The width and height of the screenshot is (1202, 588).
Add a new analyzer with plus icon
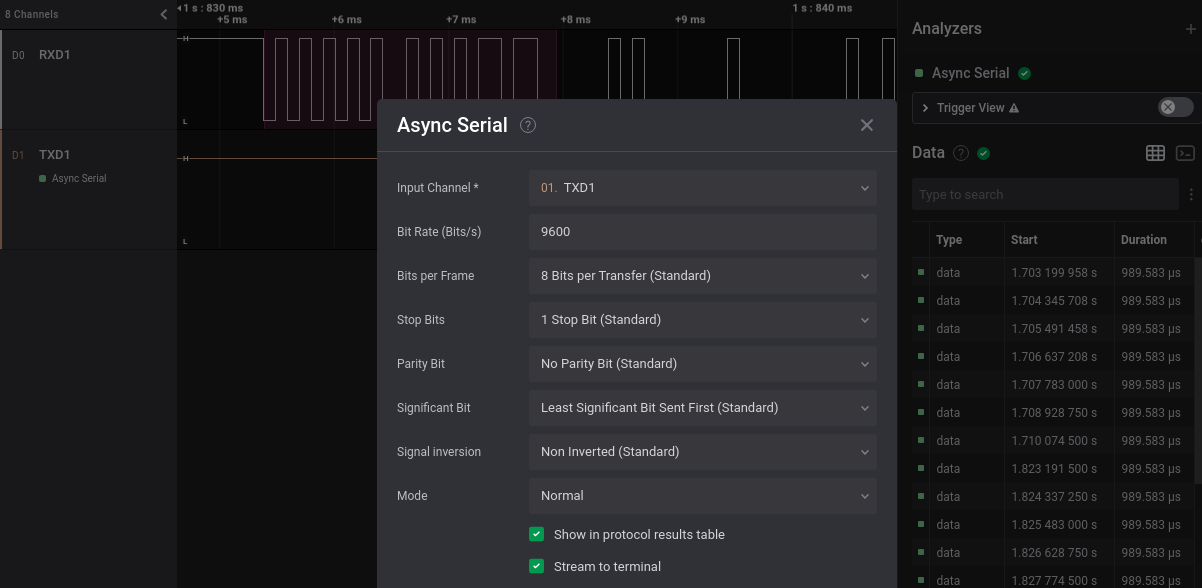(x=1190, y=29)
